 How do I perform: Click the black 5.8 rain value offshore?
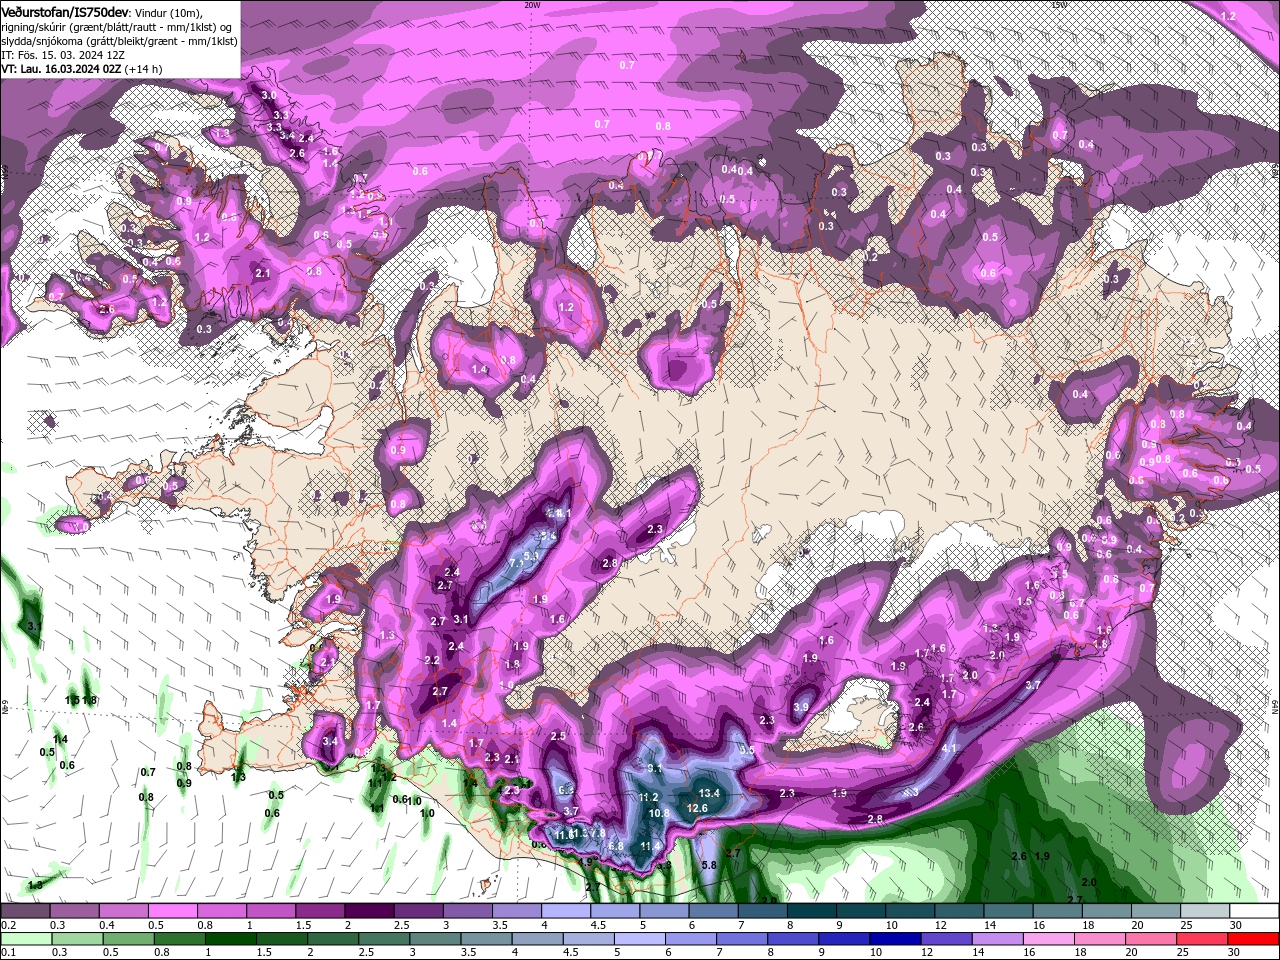710,865
